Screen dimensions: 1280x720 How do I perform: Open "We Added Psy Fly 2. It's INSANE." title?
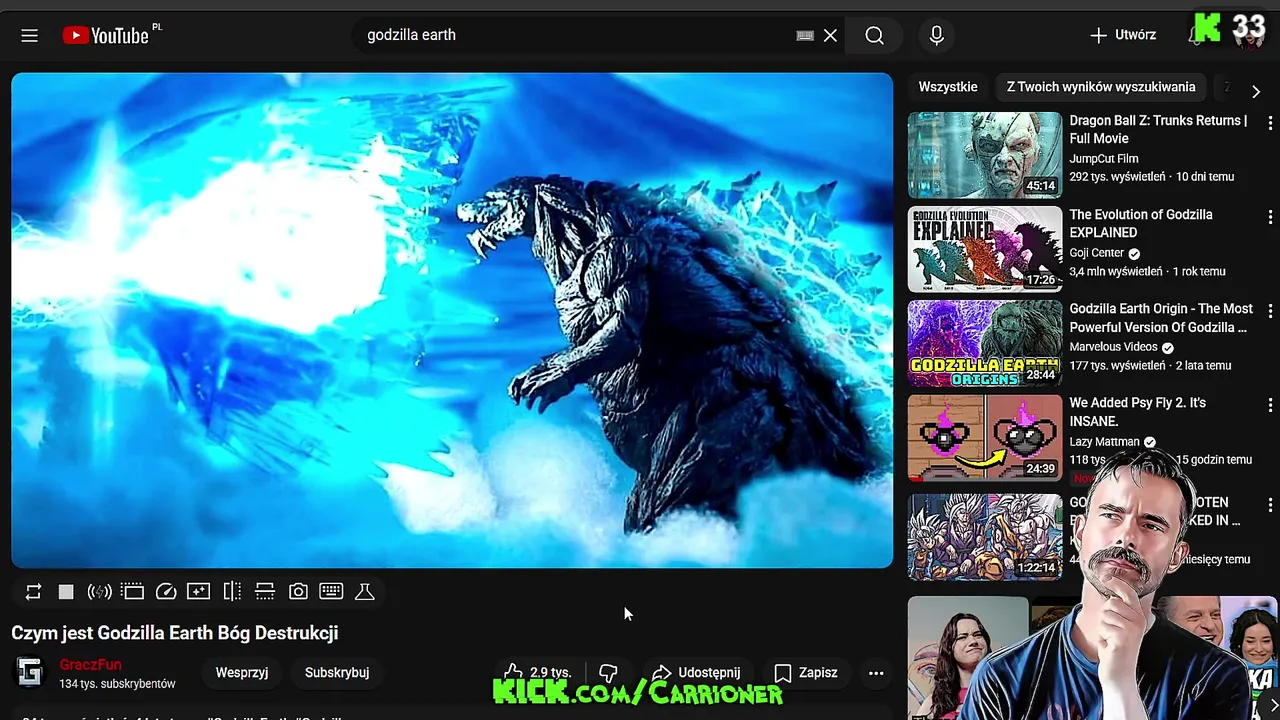(x=1137, y=412)
